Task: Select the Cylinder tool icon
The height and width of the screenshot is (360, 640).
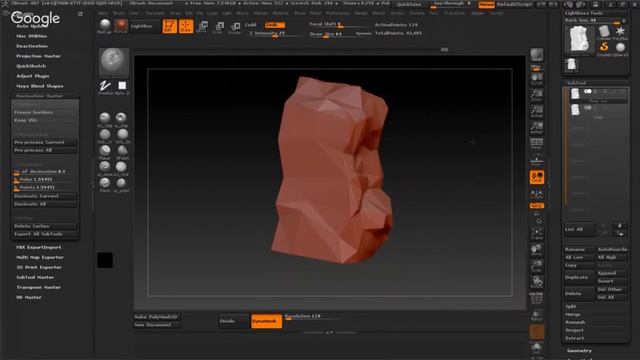Action: [604, 32]
